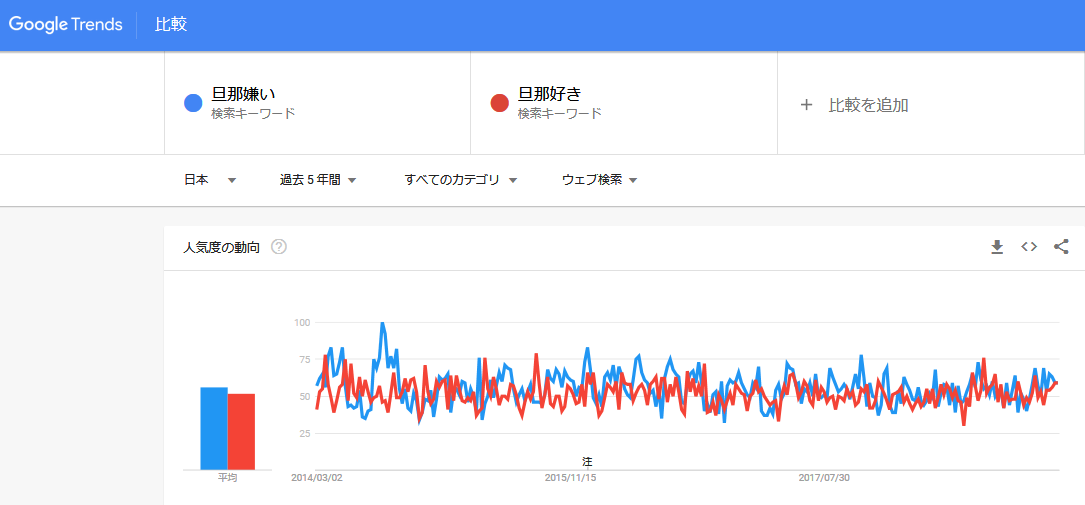
Task: Open the ウェブ検索 search type dropdown
Action: tap(600, 180)
